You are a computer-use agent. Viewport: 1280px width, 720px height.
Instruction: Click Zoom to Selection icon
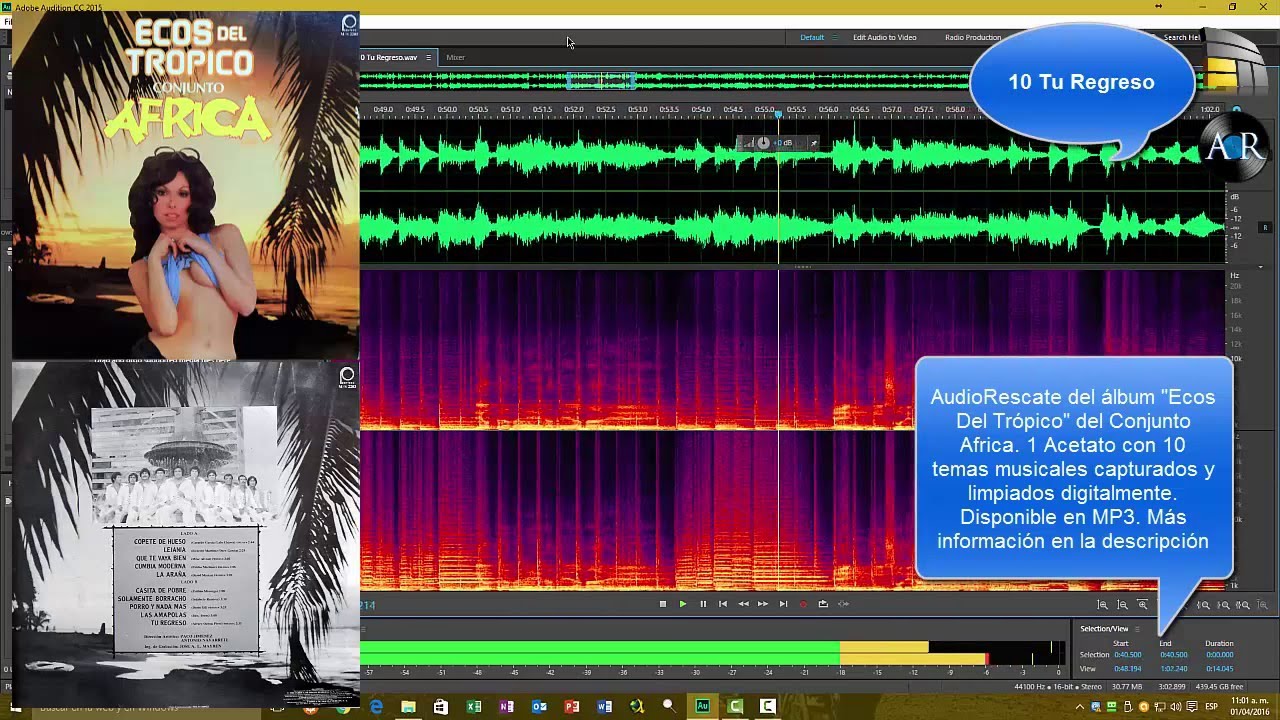pos(1243,605)
